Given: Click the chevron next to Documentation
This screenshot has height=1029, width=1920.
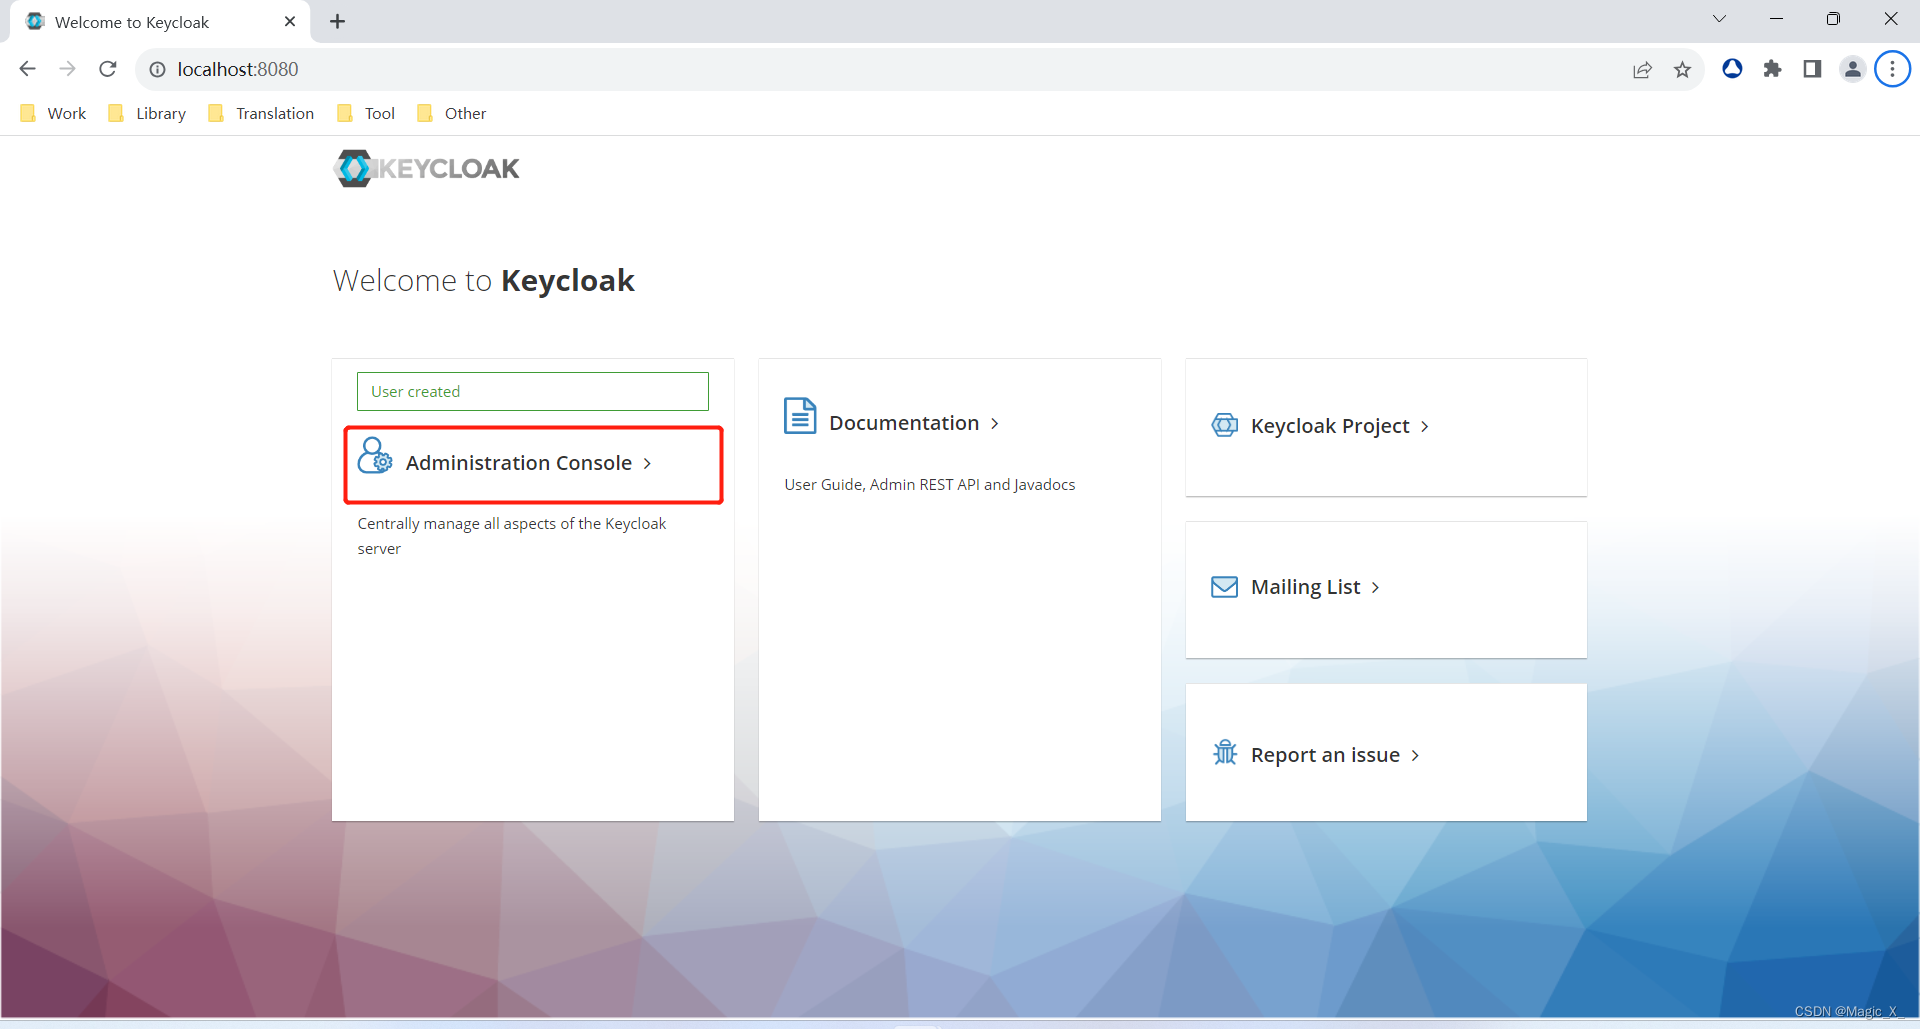Looking at the screenshot, I should (x=995, y=424).
